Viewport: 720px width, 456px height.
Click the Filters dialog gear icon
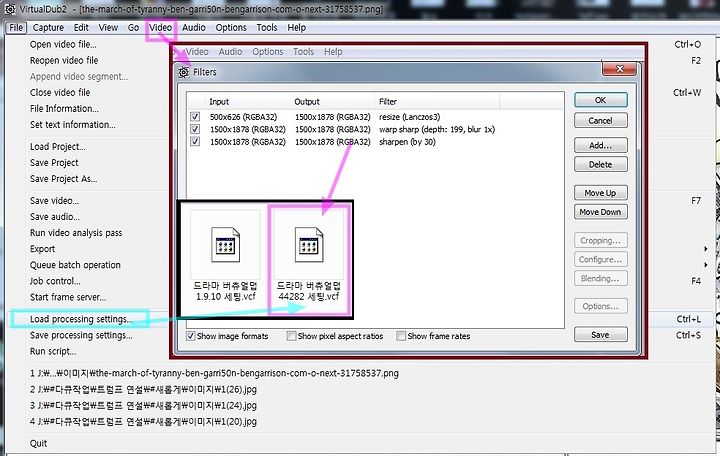184,72
